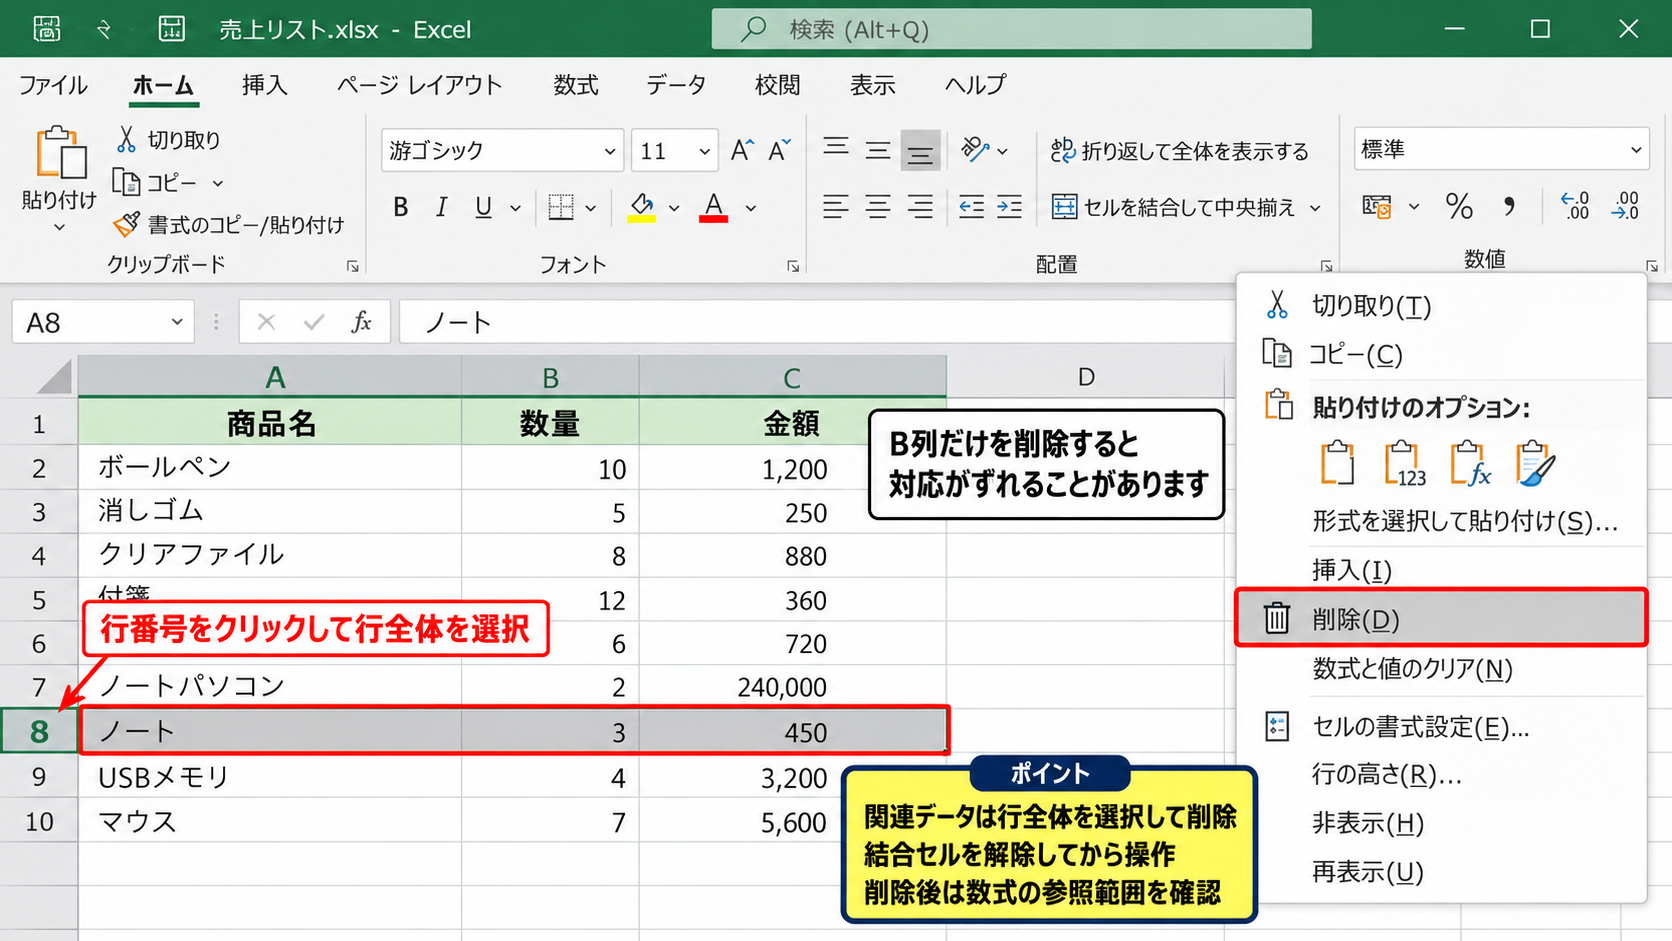This screenshot has height=941, width=1672.
Task: Choose Delete (削除) in context menu
Action: 1441,619
